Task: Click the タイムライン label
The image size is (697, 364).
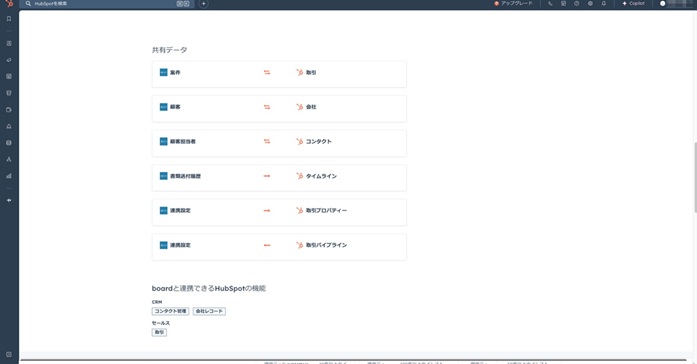Action: 321,176
